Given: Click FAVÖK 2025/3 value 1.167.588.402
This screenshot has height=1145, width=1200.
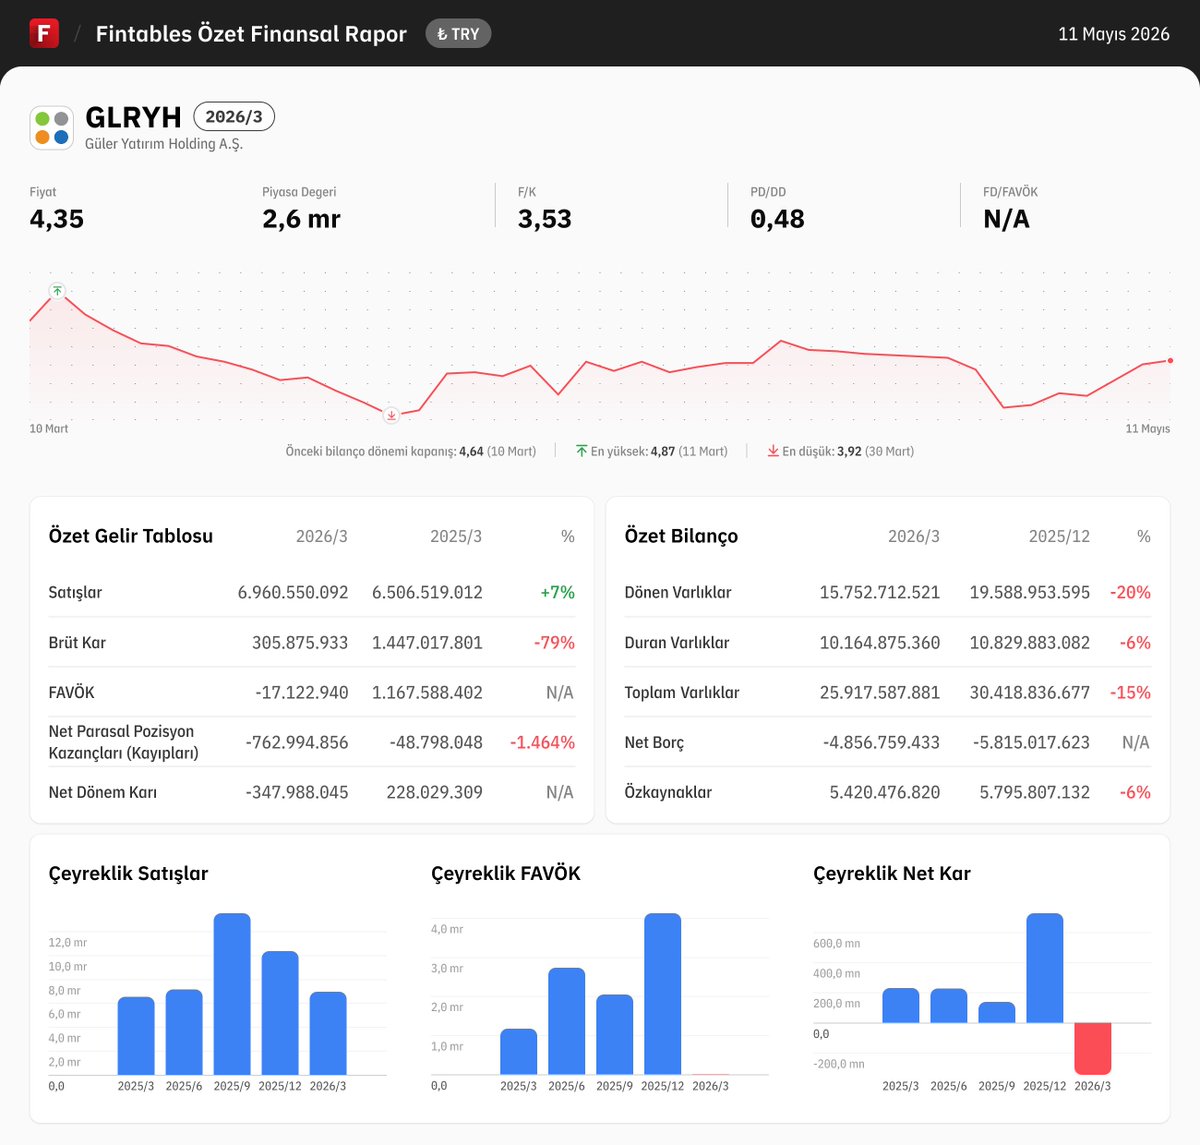Looking at the screenshot, I should [427, 692].
